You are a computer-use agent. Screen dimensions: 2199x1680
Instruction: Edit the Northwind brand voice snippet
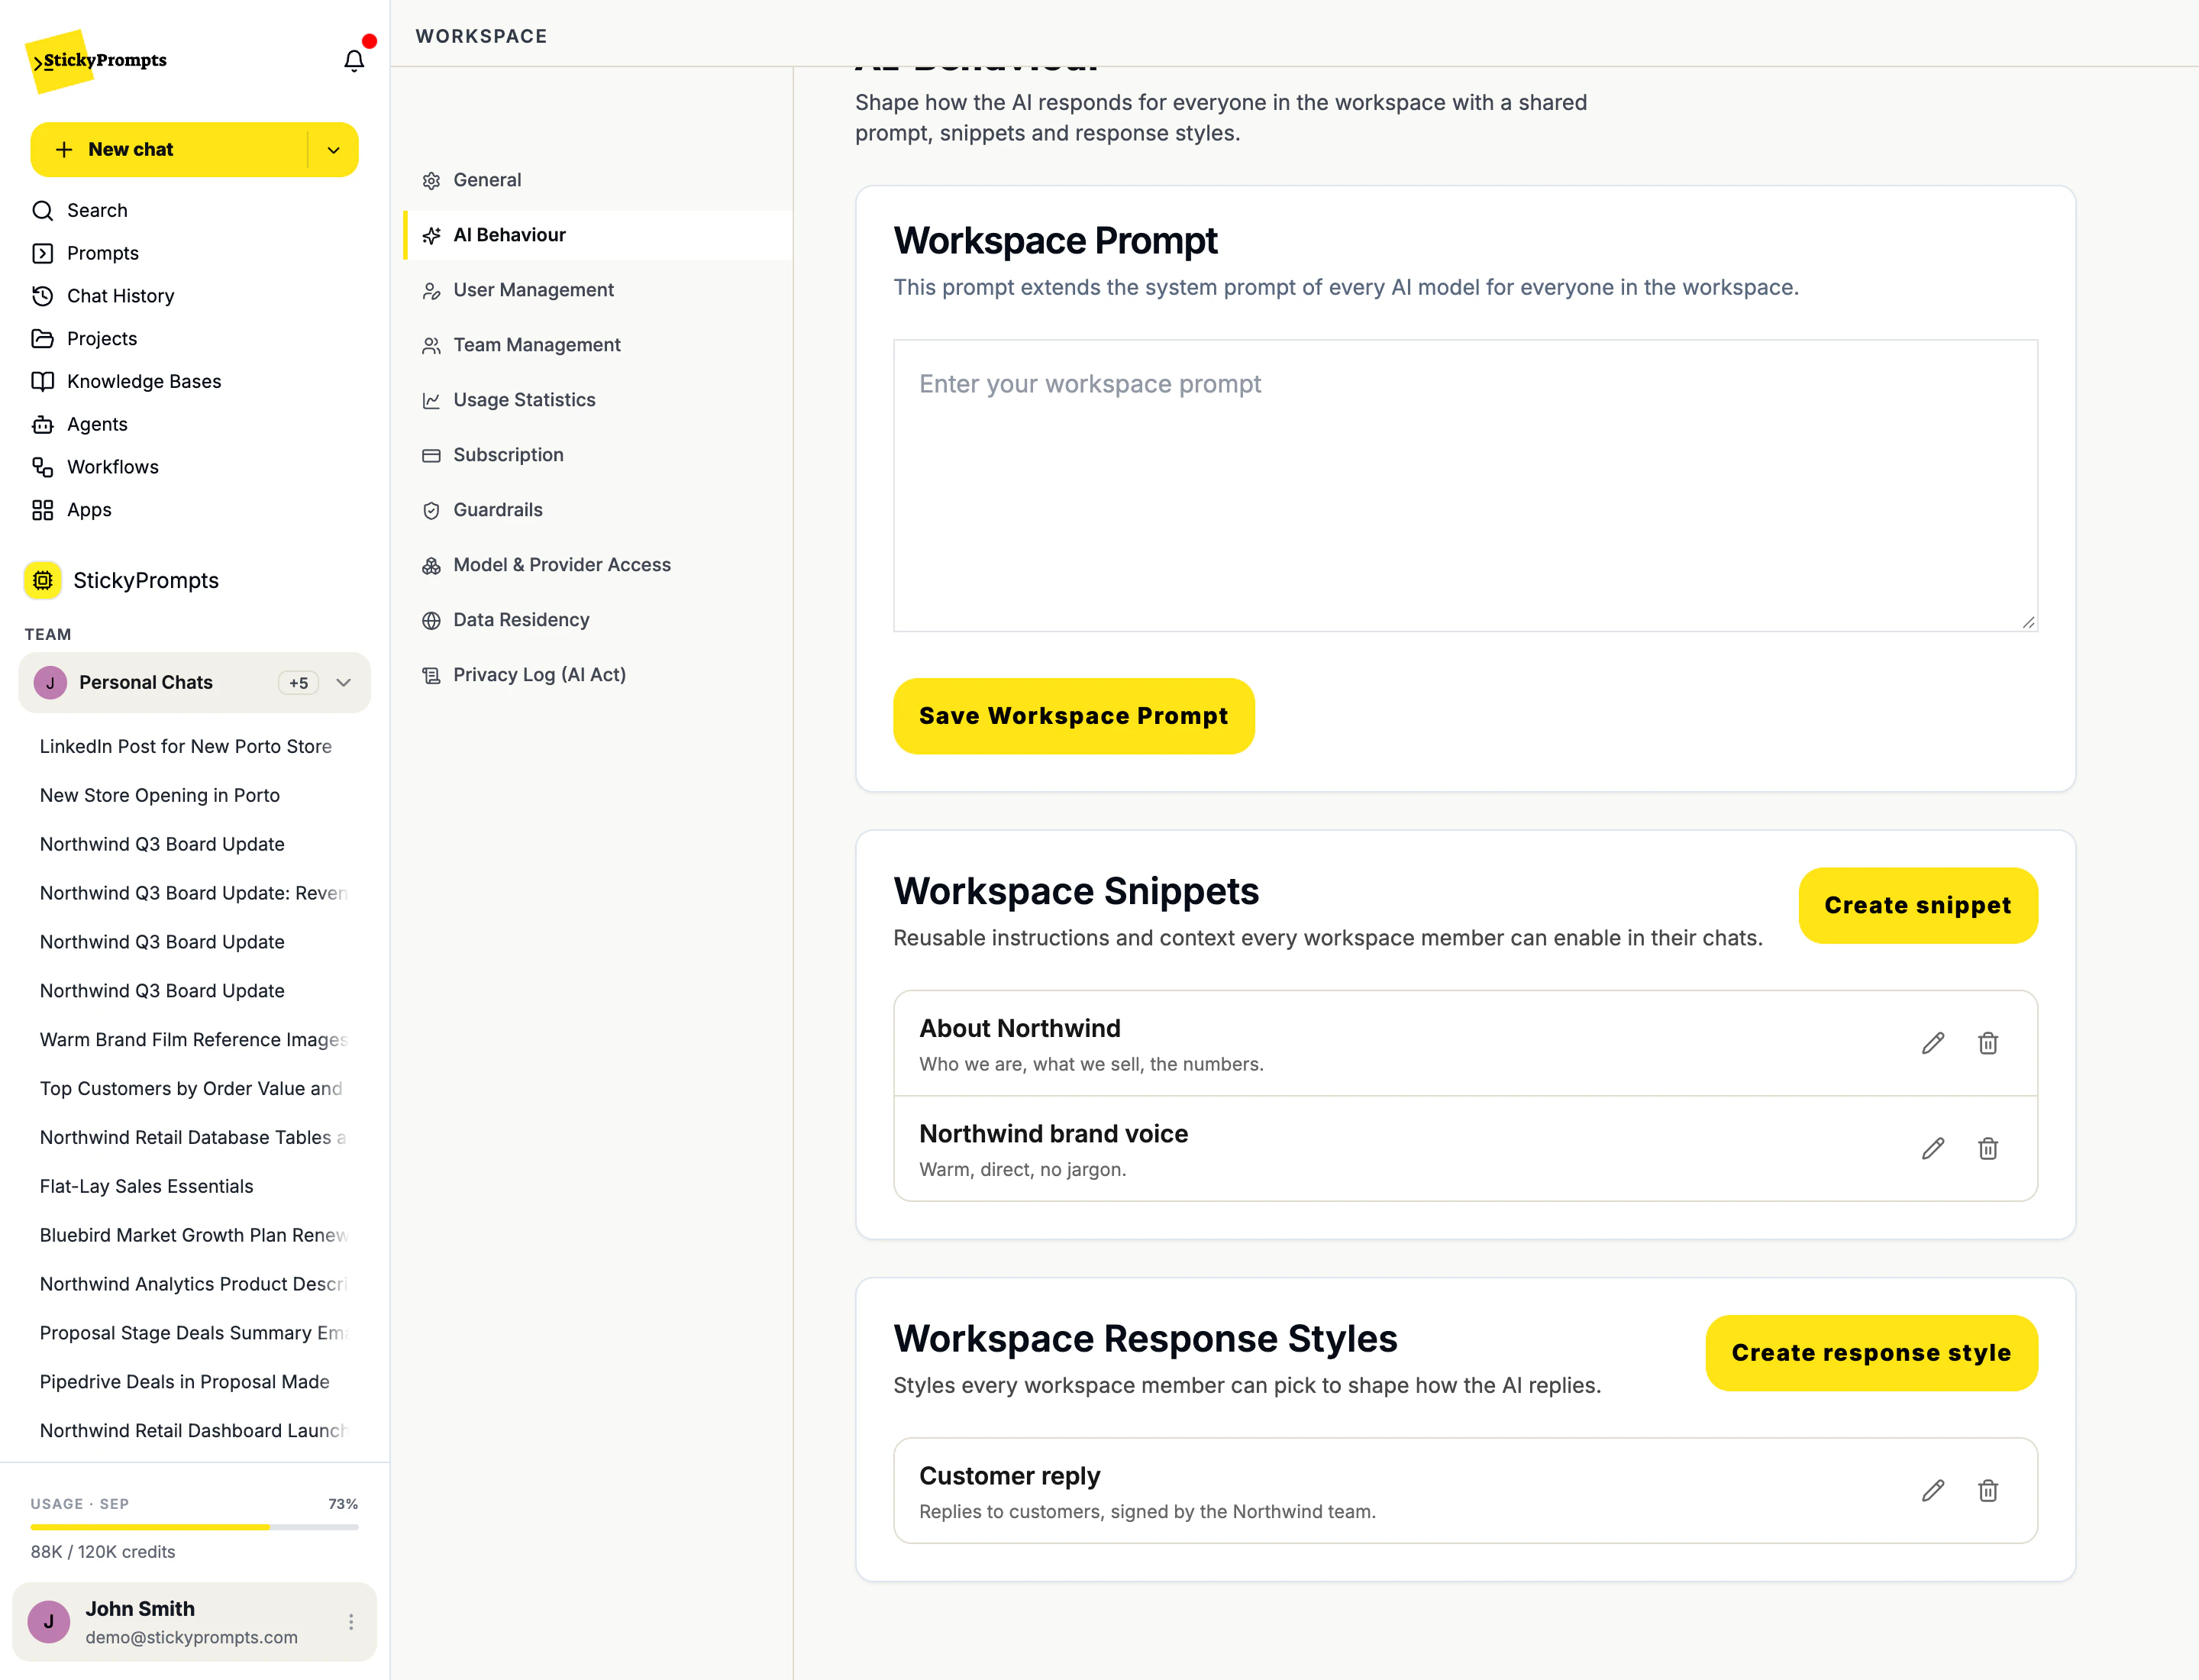pyautogui.click(x=1933, y=1148)
